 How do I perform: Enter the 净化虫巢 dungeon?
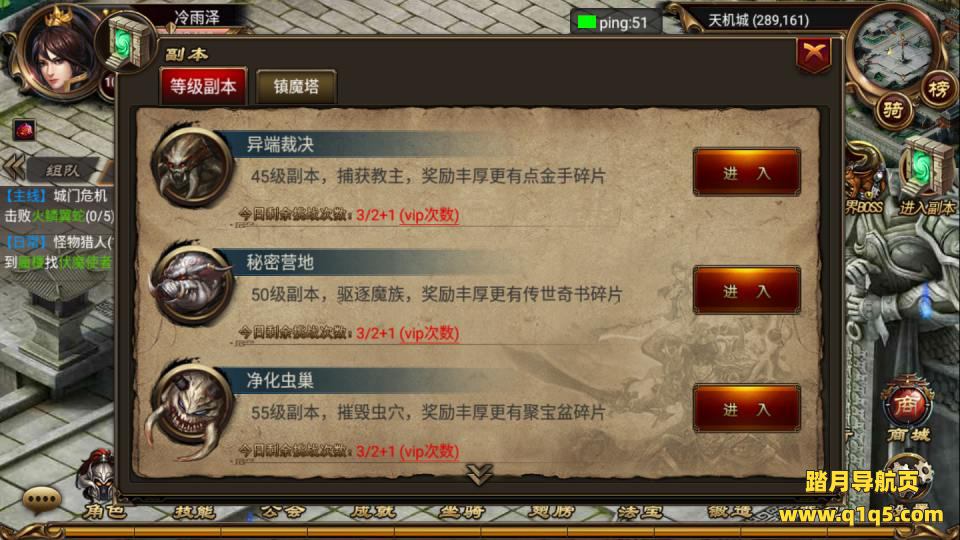click(746, 408)
